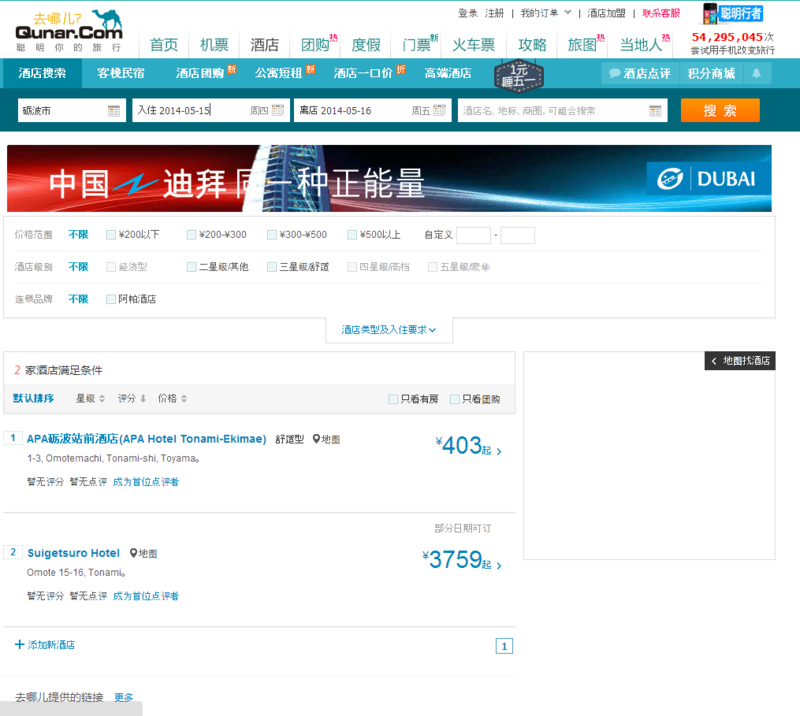Go to results page 1

504,646
